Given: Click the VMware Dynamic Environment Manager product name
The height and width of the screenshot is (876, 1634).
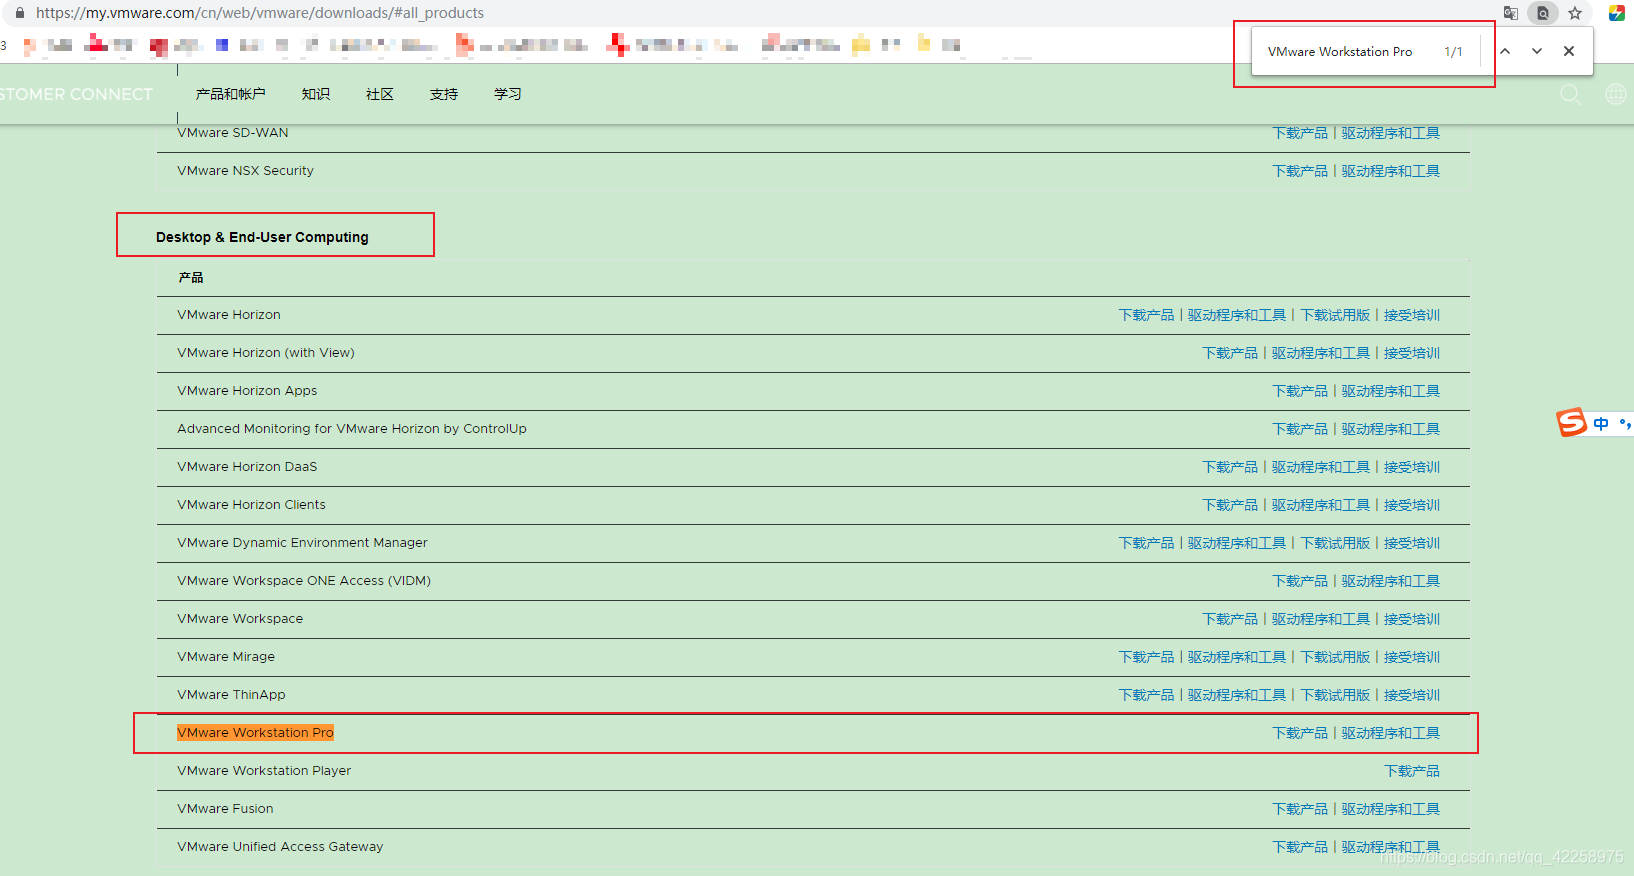Looking at the screenshot, I should (x=302, y=543).
